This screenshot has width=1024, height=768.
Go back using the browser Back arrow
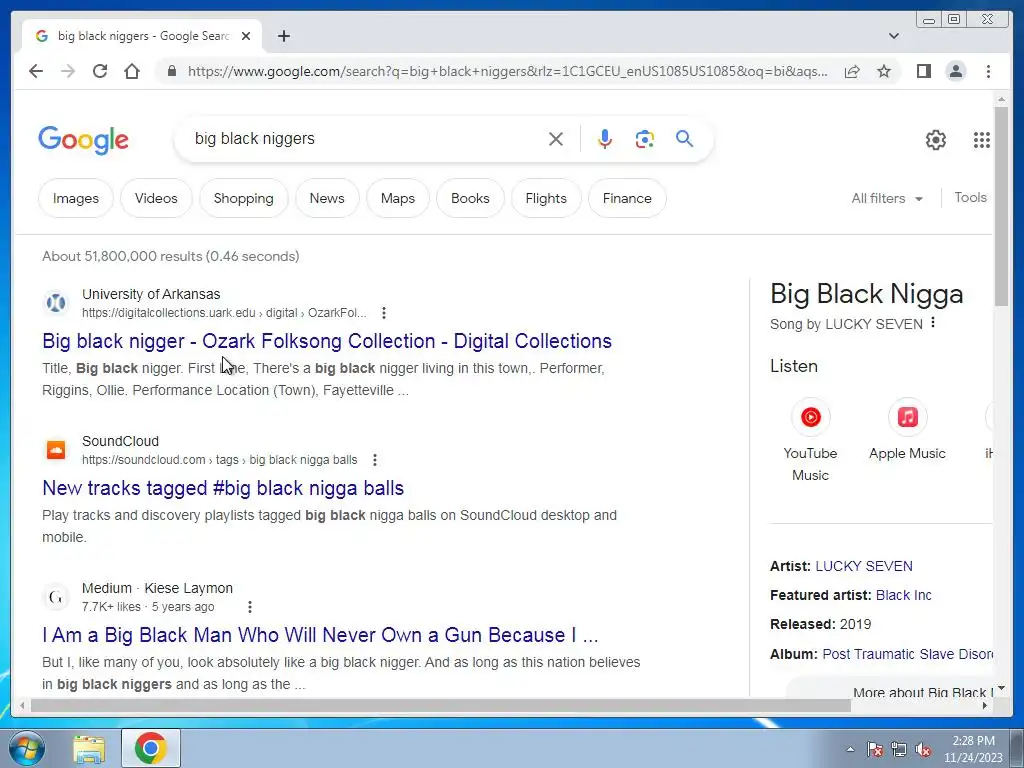point(36,71)
